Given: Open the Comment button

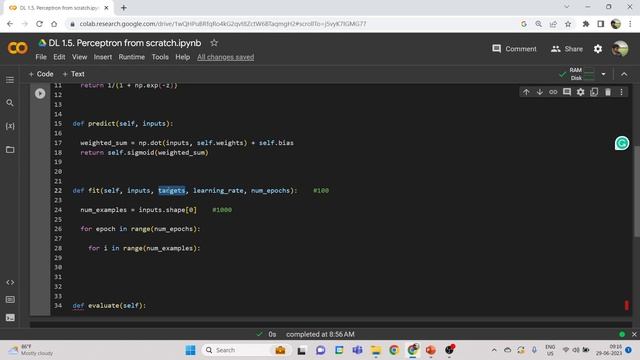Looking at the screenshot, I should tap(514, 49).
